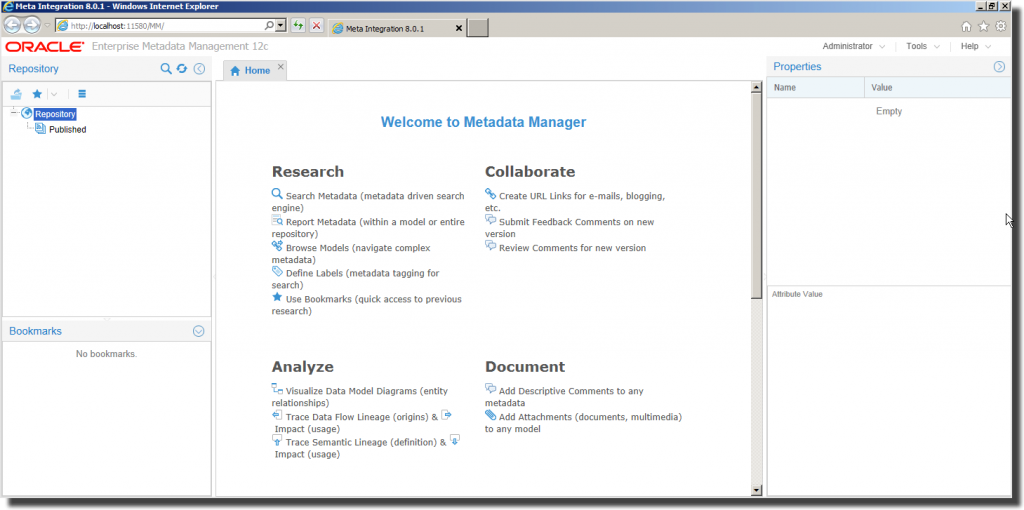Open Search Metadata link

pyautogui.click(x=368, y=202)
